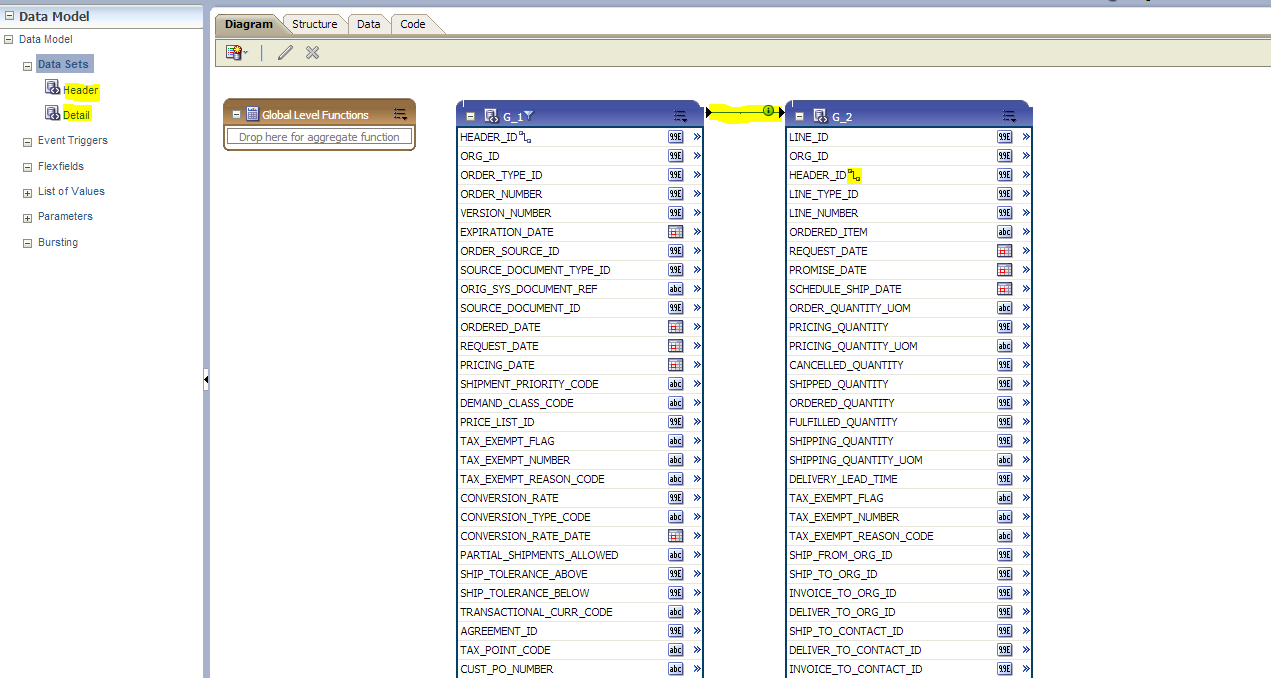
Task: Open the Code tab
Action: click(411, 24)
